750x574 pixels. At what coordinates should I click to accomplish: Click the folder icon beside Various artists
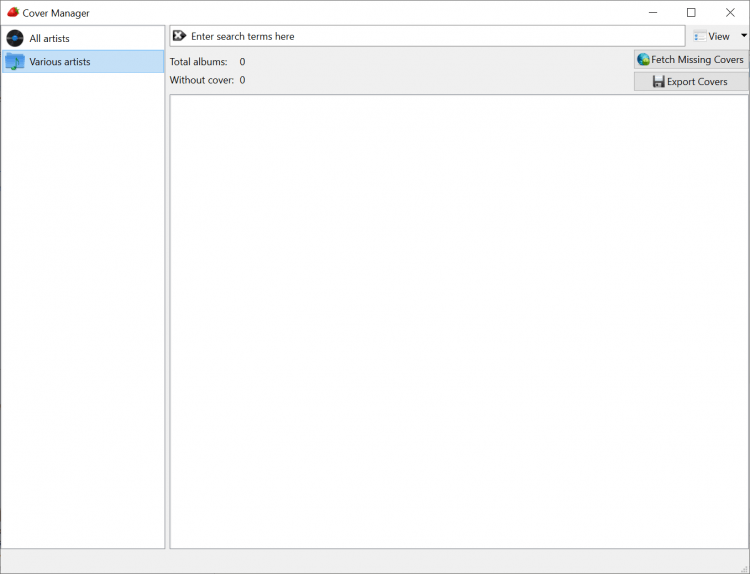pyautogui.click(x=14, y=62)
